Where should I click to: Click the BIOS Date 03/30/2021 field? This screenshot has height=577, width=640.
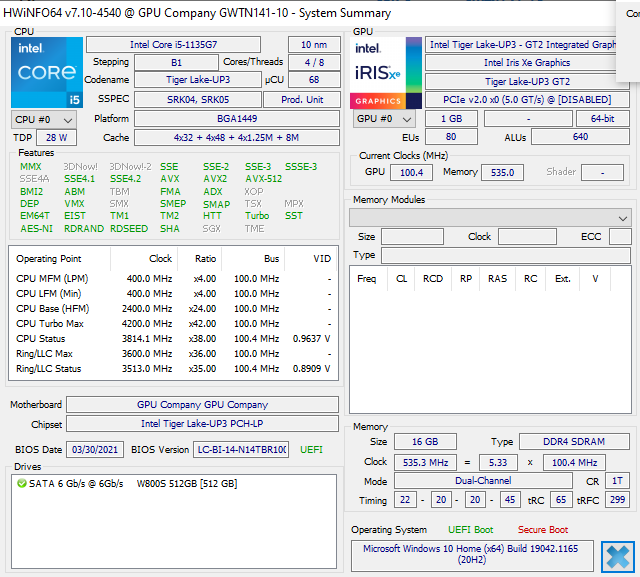[x=95, y=450]
